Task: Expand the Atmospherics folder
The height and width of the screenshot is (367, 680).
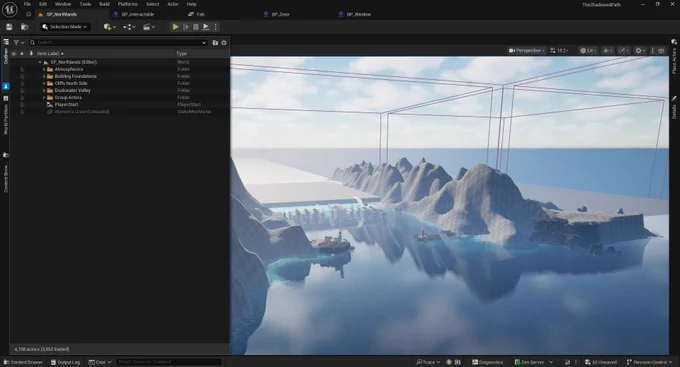Action: 44,69
